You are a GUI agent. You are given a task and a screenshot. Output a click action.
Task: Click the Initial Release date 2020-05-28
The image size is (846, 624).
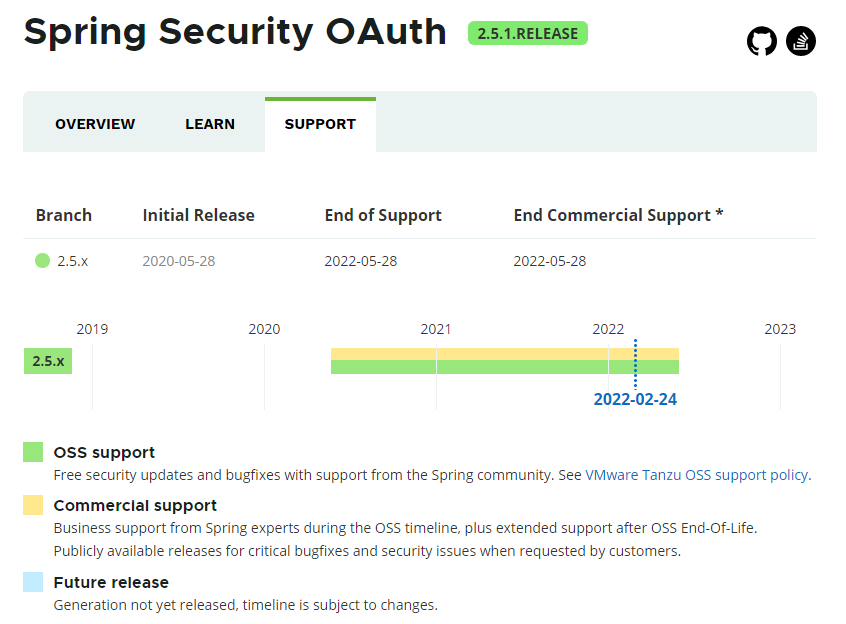pos(179,261)
